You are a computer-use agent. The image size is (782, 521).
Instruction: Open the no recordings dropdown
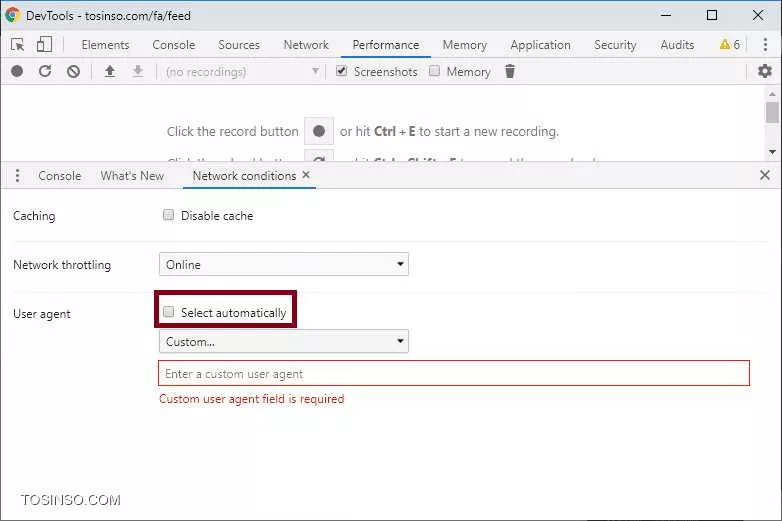(242, 72)
